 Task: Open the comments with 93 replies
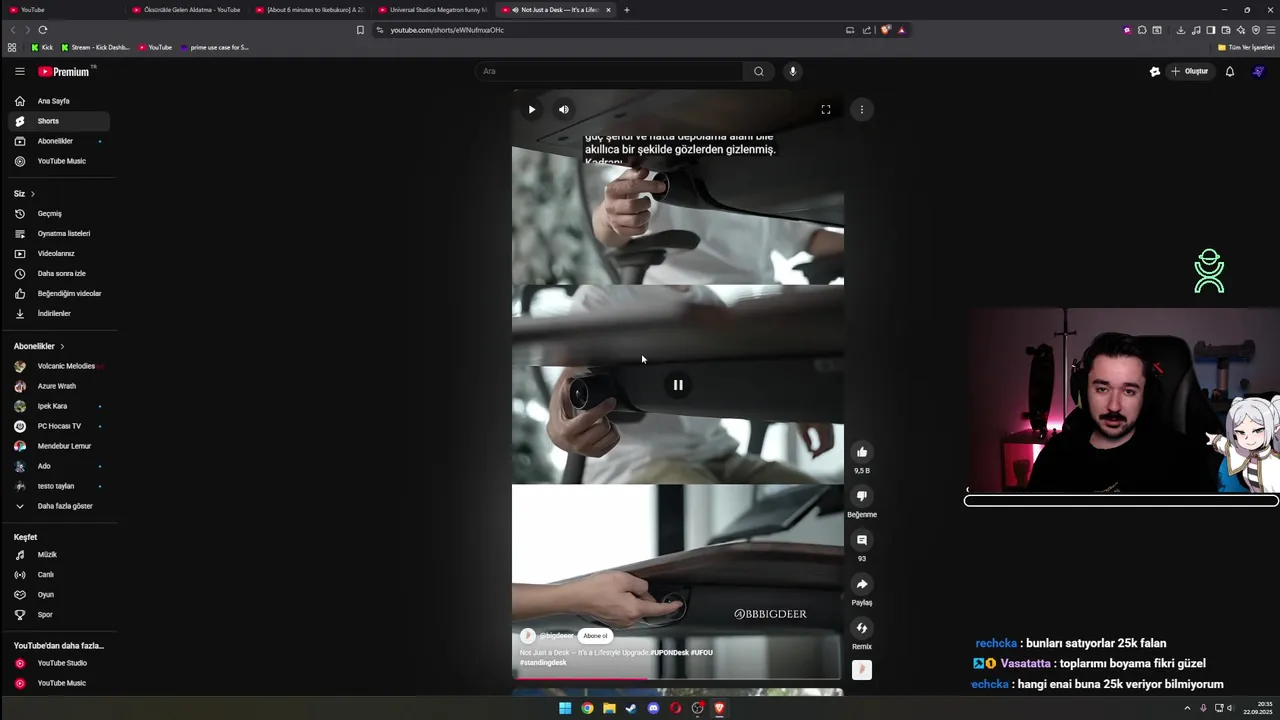pos(862,540)
